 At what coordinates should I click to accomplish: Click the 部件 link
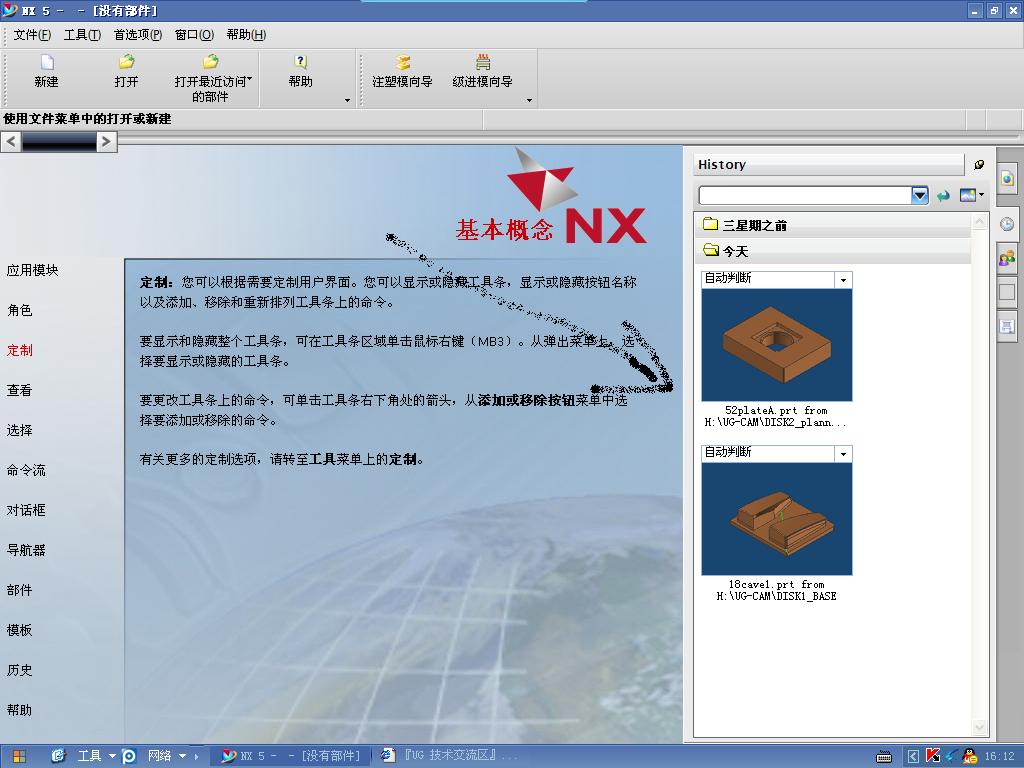(x=20, y=590)
